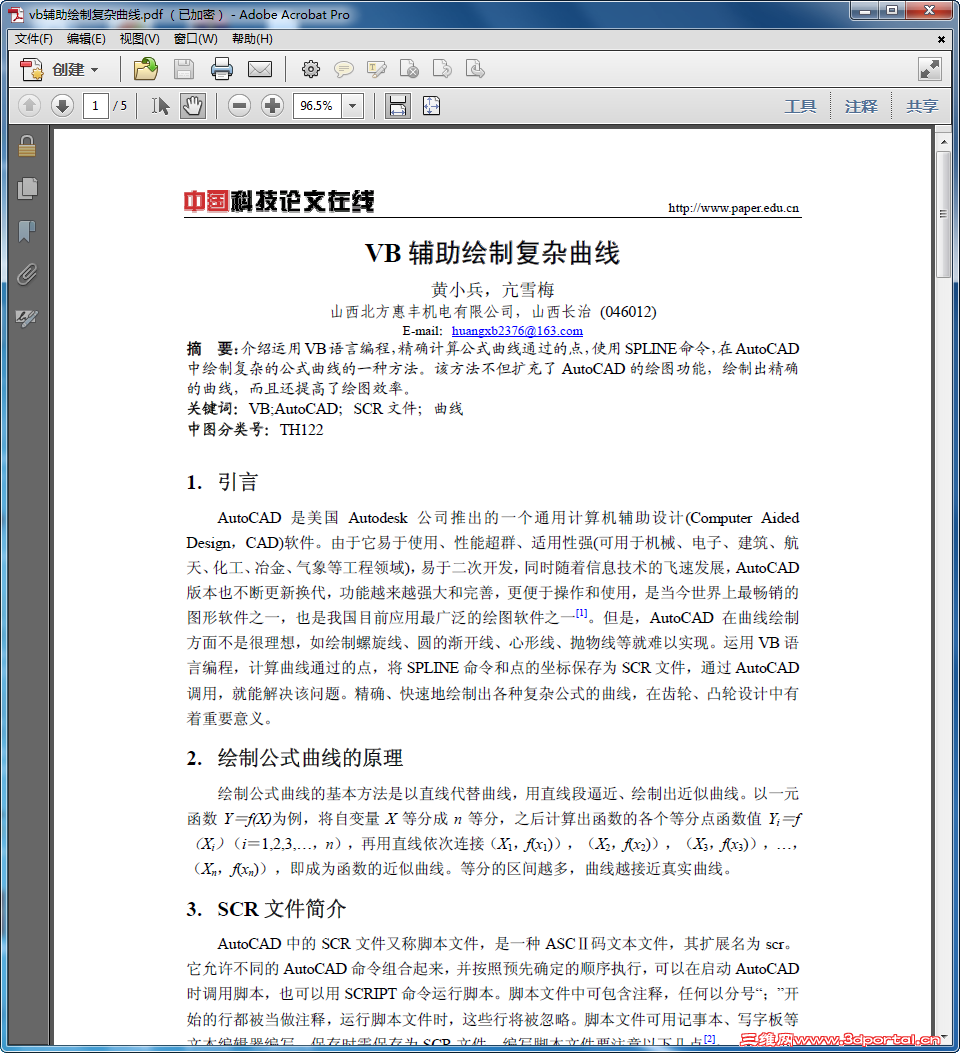Open the 工具 pane

pyautogui.click(x=800, y=106)
